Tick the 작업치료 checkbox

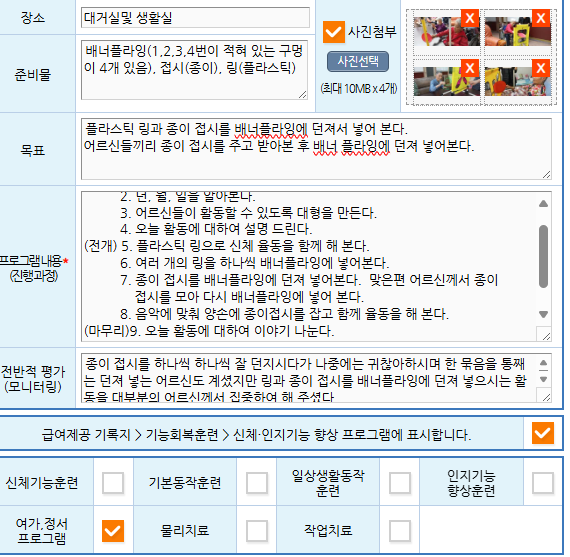pos(400,530)
